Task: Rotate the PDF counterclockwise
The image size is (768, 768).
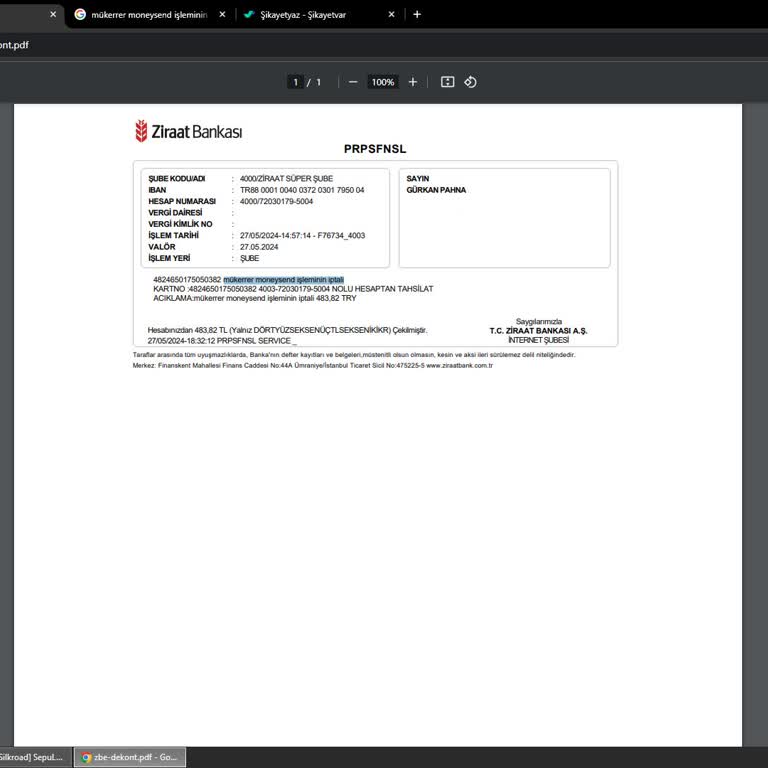Action: [x=470, y=82]
